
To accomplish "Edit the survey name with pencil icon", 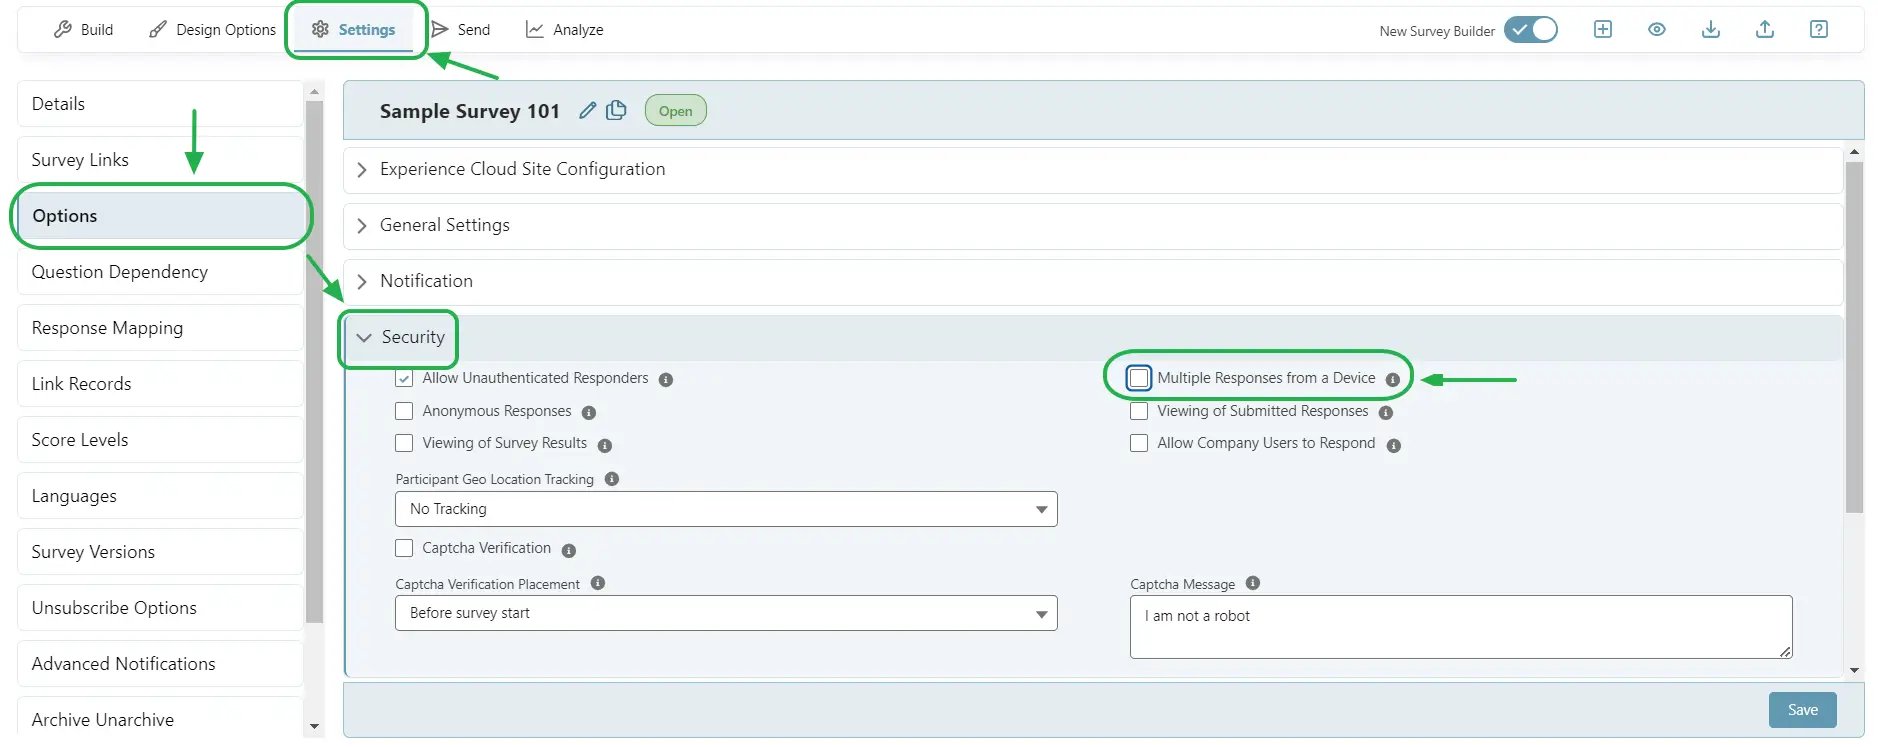I will (x=588, y=110).
